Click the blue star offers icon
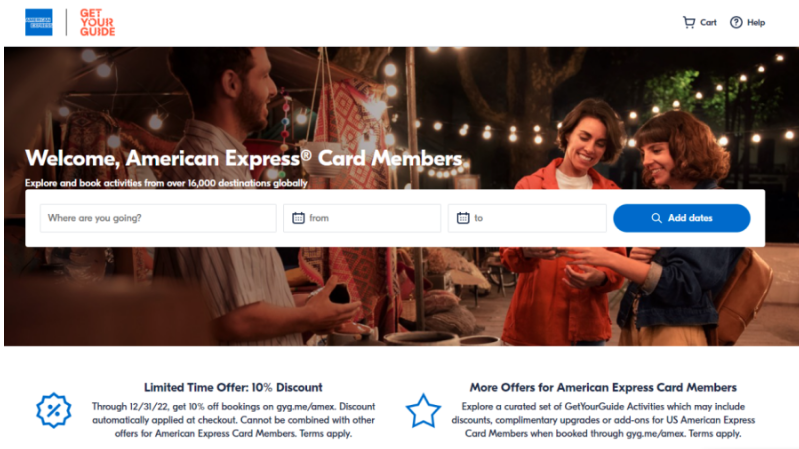 (x=423, y=411)
